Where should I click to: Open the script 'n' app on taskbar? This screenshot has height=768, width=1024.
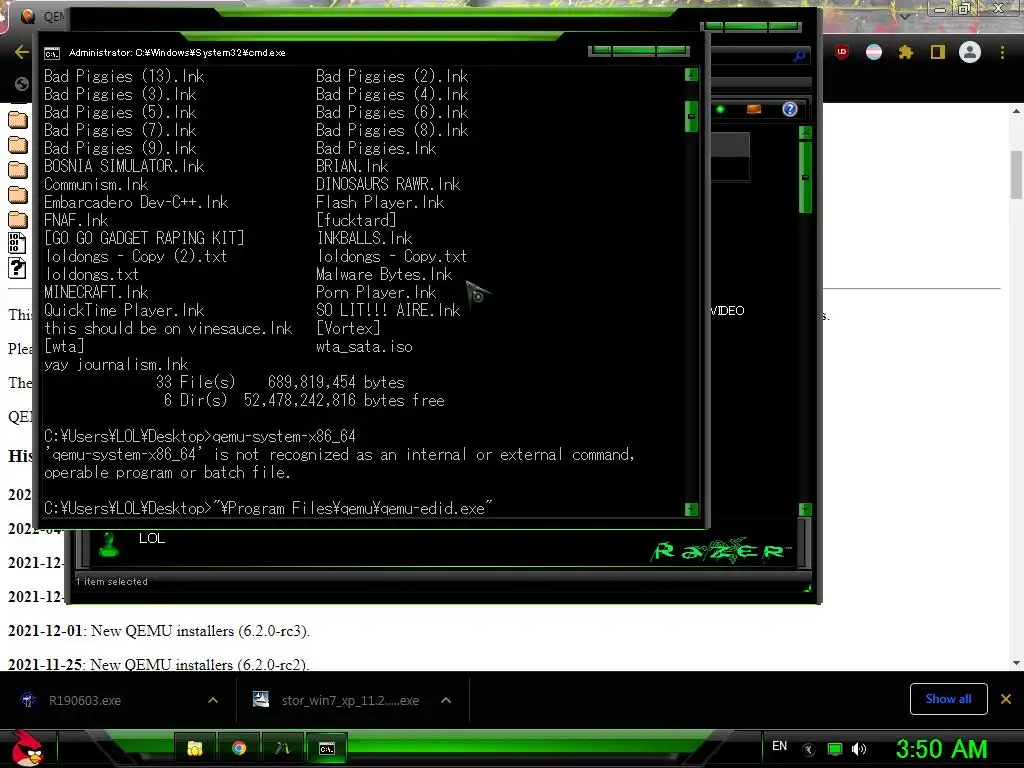[x=282, y=748]
